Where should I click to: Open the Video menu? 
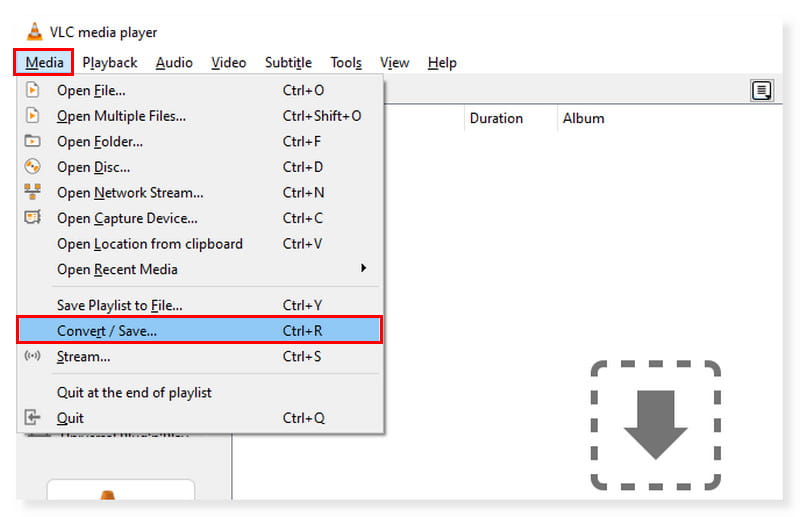[229, 62]
